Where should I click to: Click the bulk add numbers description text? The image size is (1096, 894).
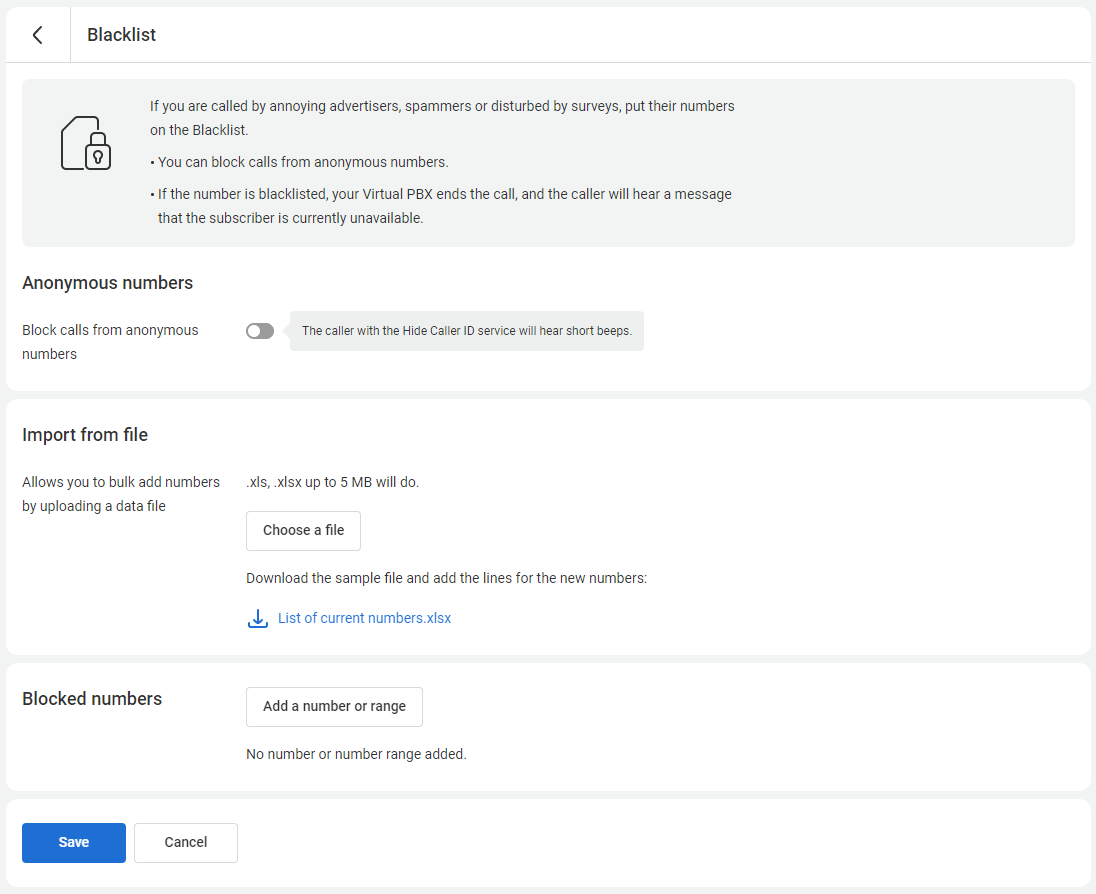click(x=121, y=494)
